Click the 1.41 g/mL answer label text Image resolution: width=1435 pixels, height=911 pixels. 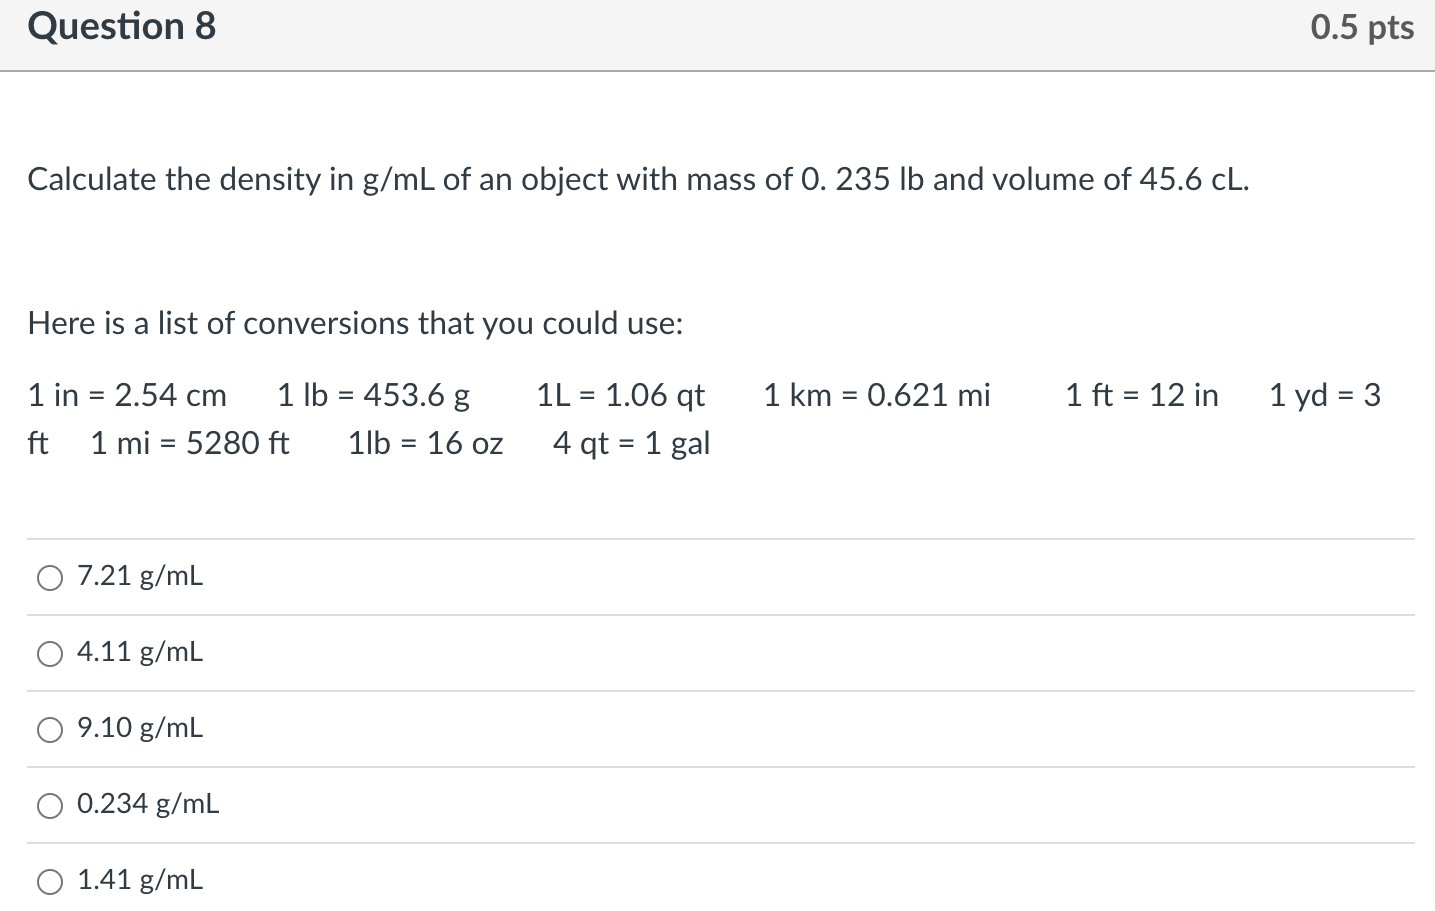(x=139, y=880)
